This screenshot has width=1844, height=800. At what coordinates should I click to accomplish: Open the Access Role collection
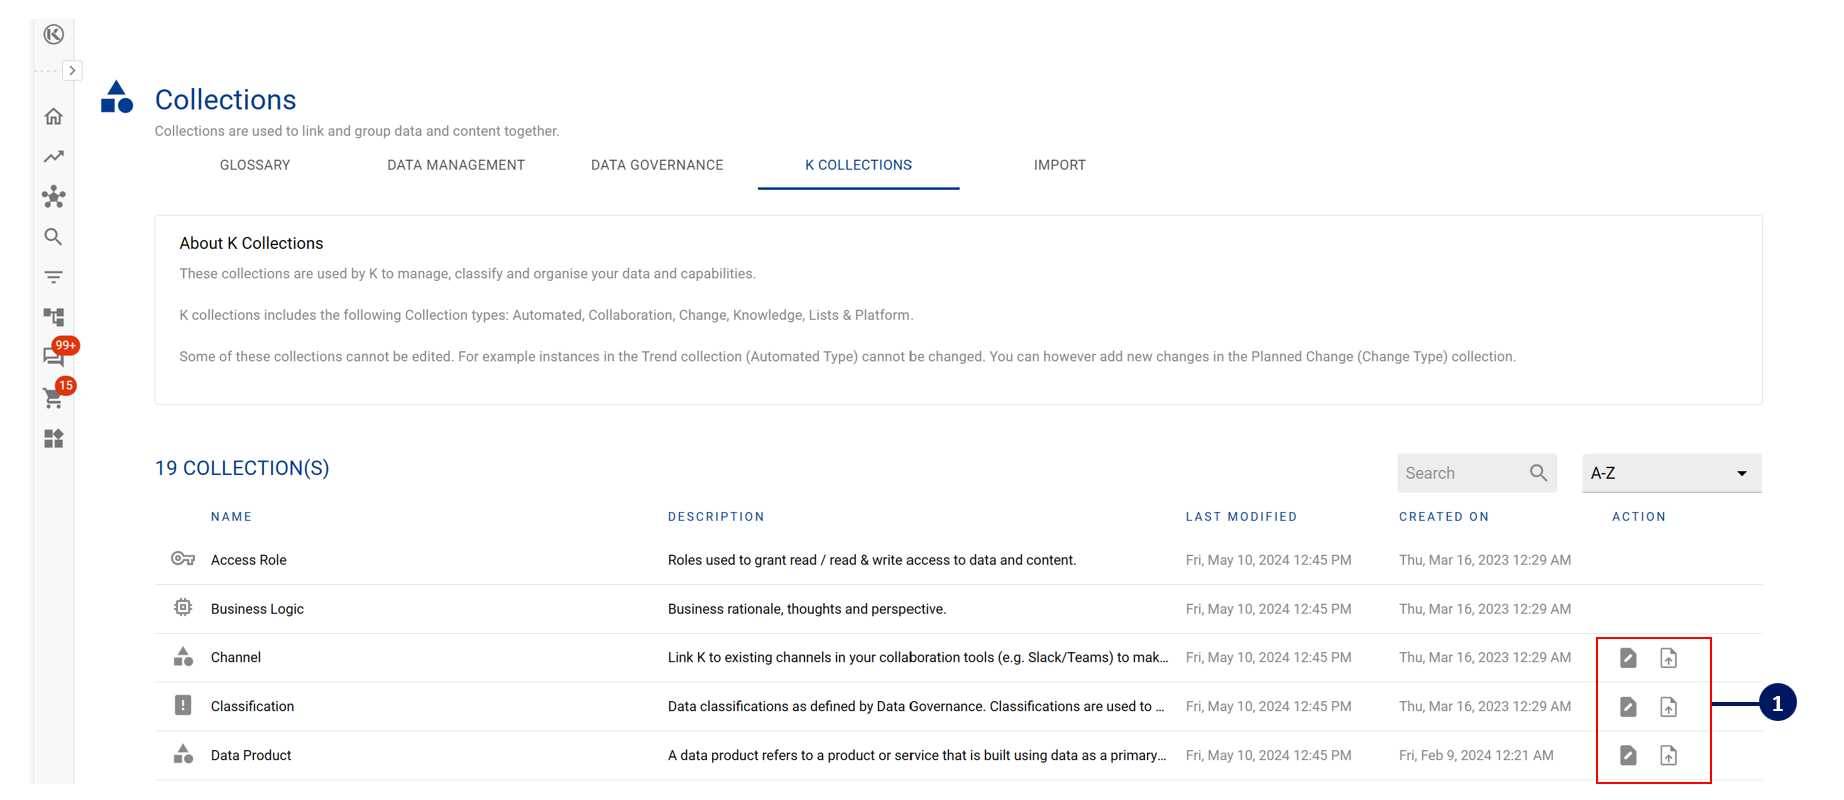coord(249,560)
